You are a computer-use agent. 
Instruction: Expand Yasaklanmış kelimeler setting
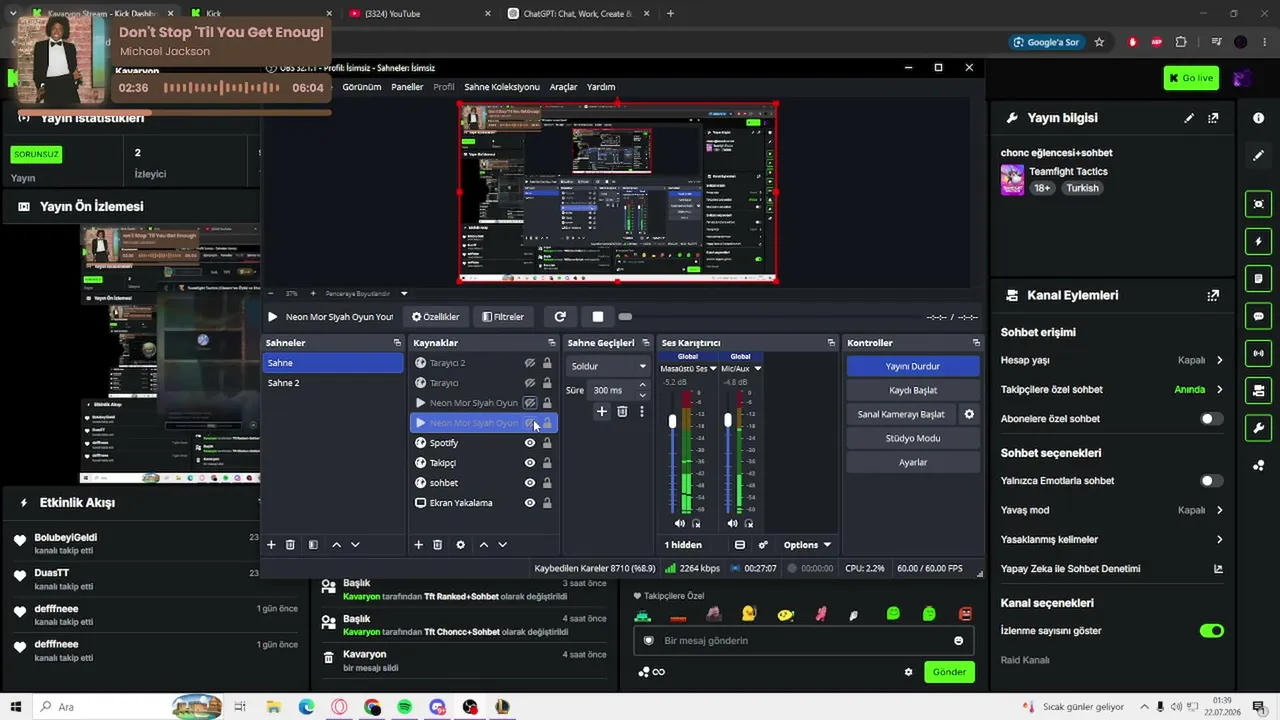tap(1219, 540)
